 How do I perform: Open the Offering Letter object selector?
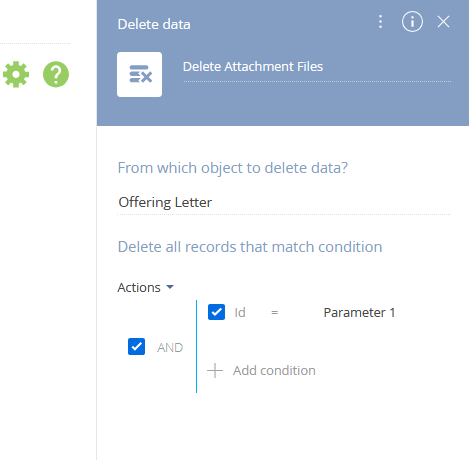pos(283,202)
